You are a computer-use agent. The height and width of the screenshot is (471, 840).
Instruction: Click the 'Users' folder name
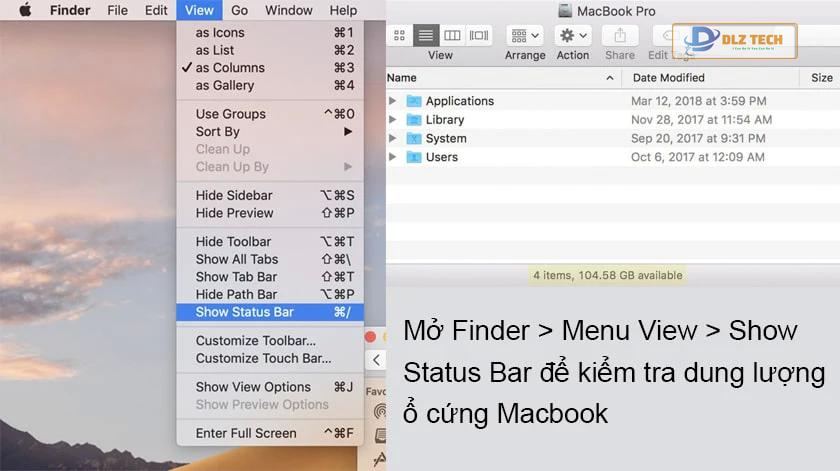[x=441, y=157]
